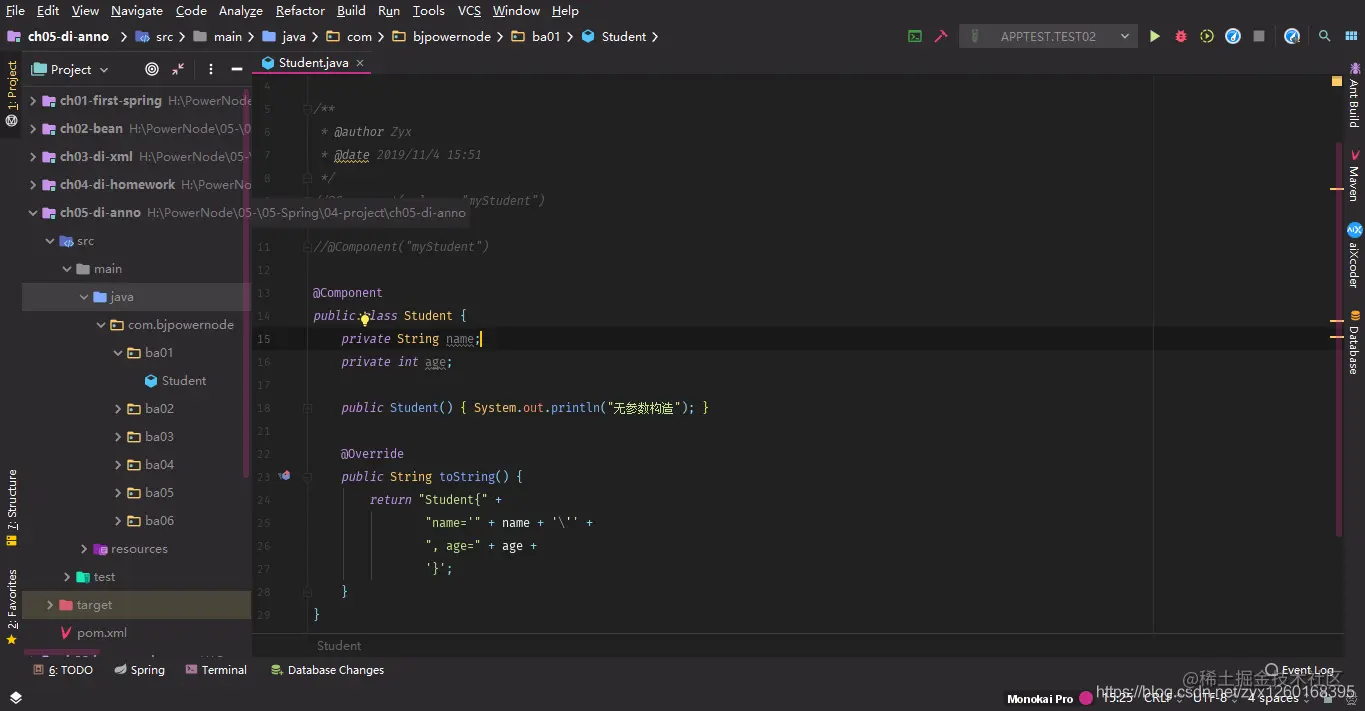Click the Student breadcrumb at editor bottom
1365x711 pixels.
339,646
